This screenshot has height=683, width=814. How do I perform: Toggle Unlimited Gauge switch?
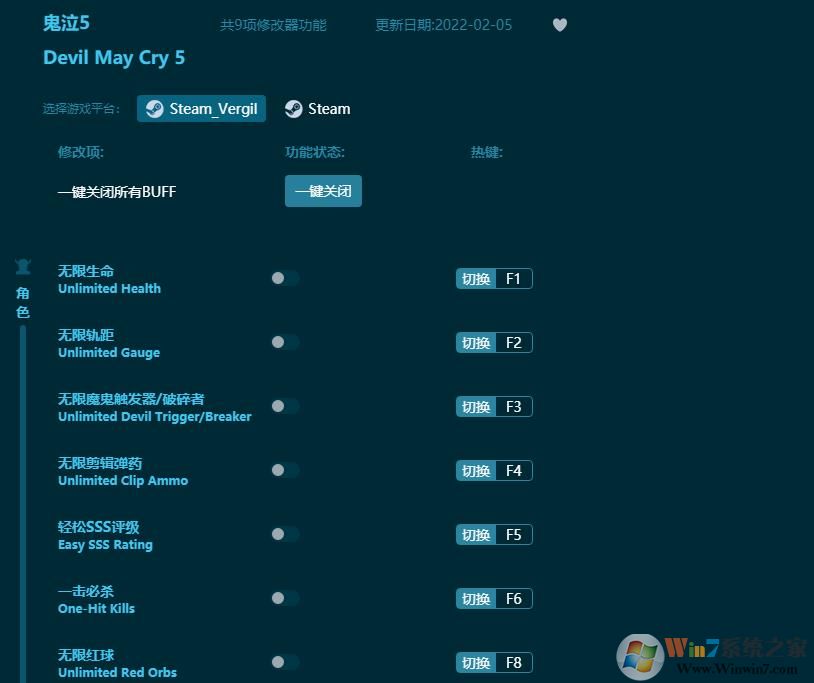click(x=286, y=342)
